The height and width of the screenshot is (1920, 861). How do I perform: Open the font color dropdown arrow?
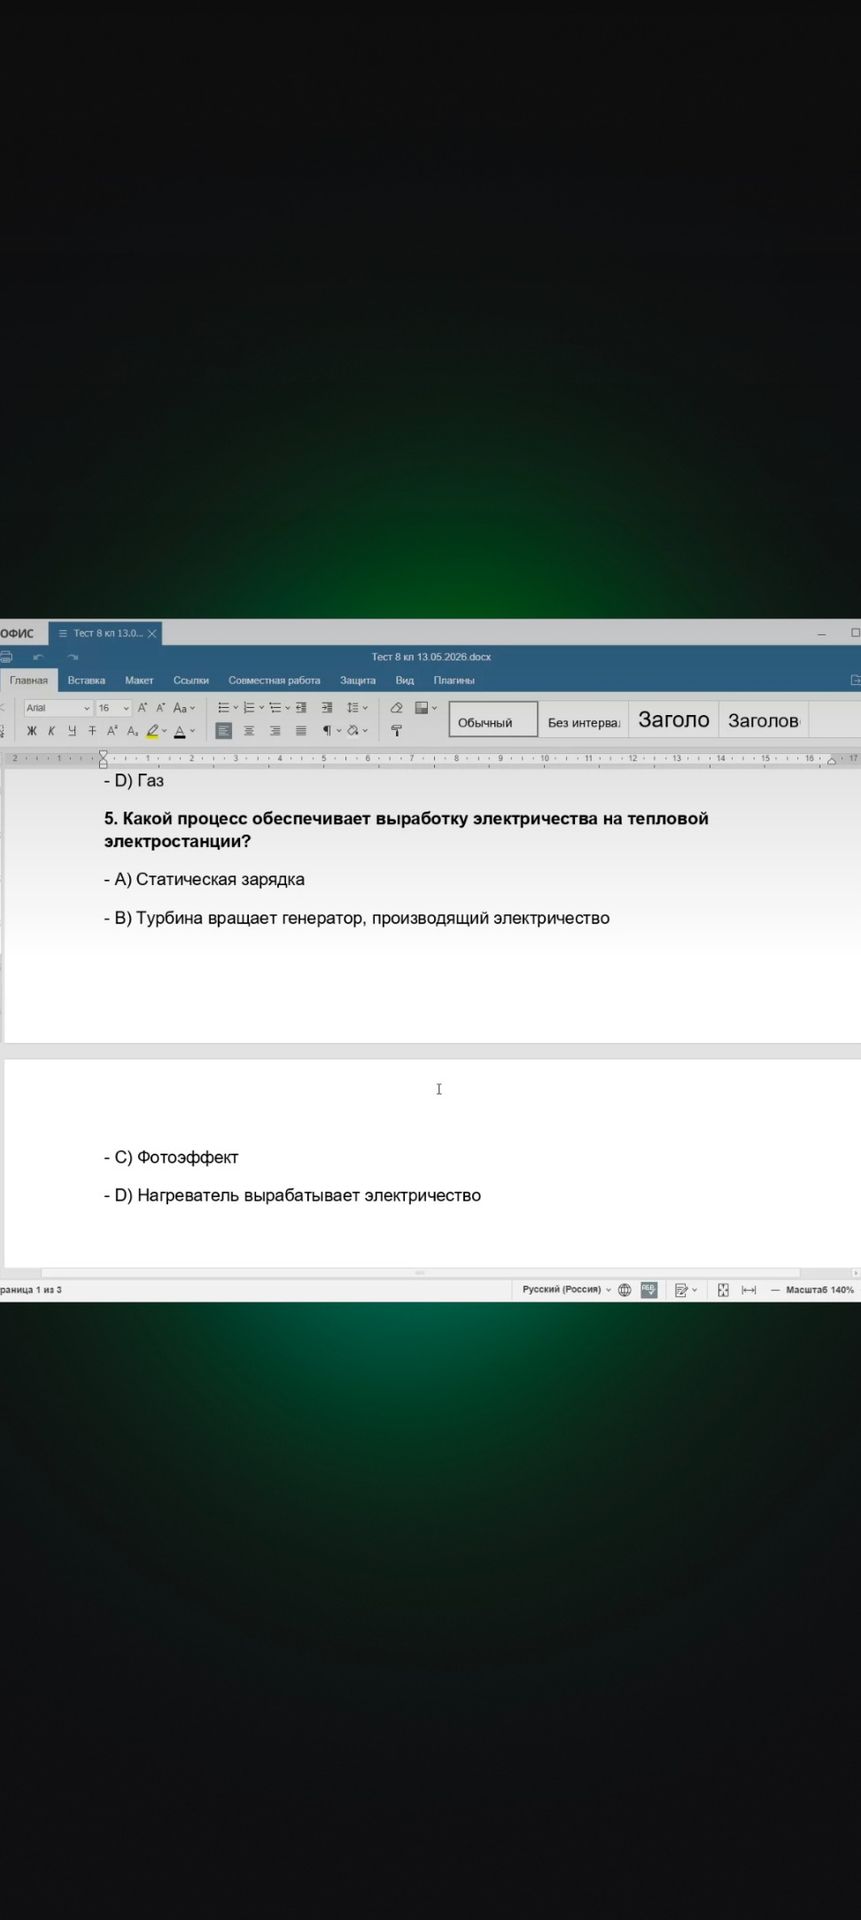click(x=193, y=731)
